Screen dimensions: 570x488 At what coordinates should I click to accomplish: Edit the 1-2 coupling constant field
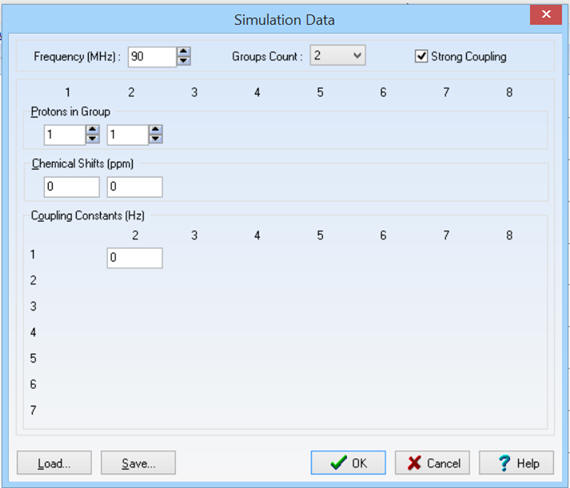[x=135, y=258]
